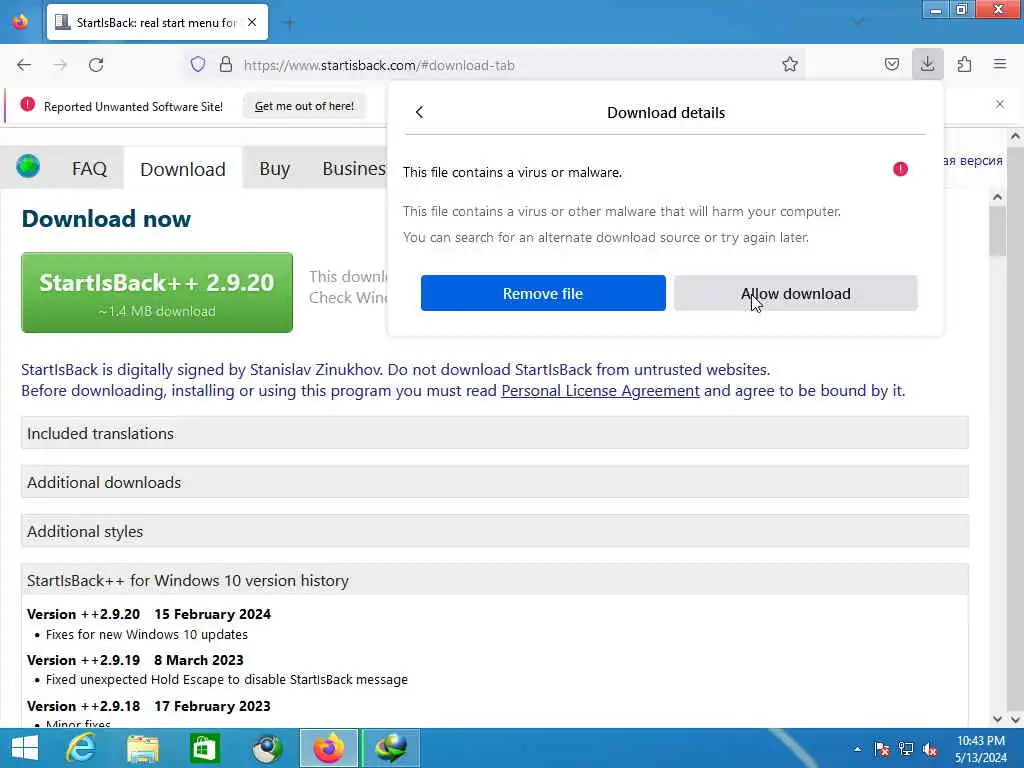Open the globe-with-mouse taskbar icon

[x=267, y=748]
